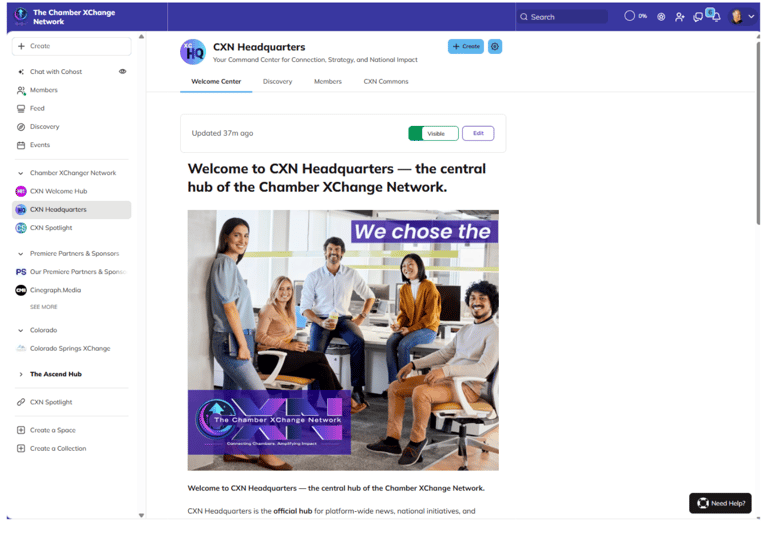Open the Chat with Cohost sparkle icon
Viewport: 768px width, 534px height.
pyautogui.click(x=21, y=72)
